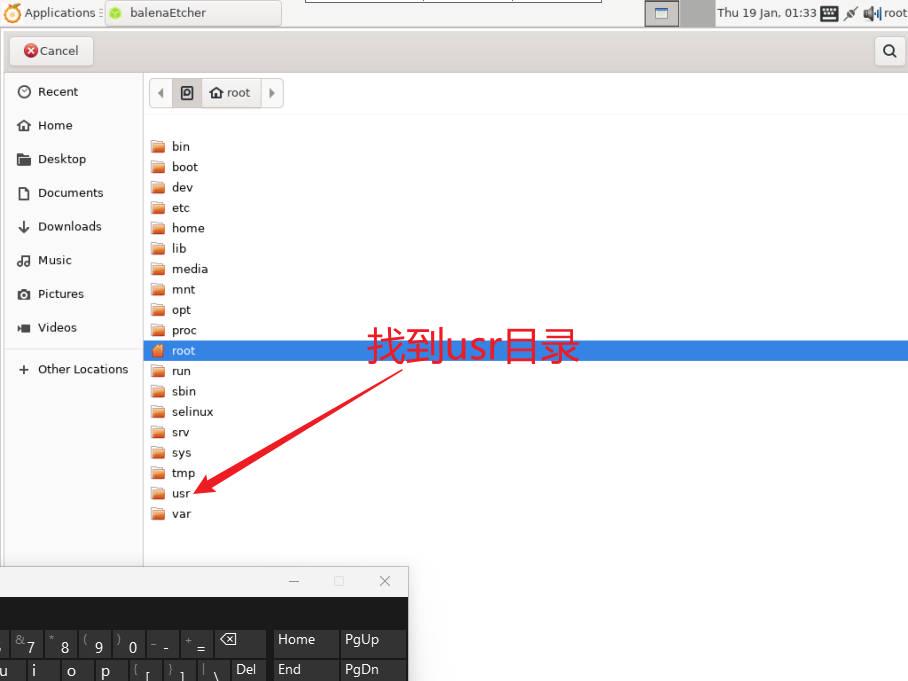Image resolution: width=908 pixels, height=681 pixels.
Task: Select the tmp folder
Action: (525, 473)
